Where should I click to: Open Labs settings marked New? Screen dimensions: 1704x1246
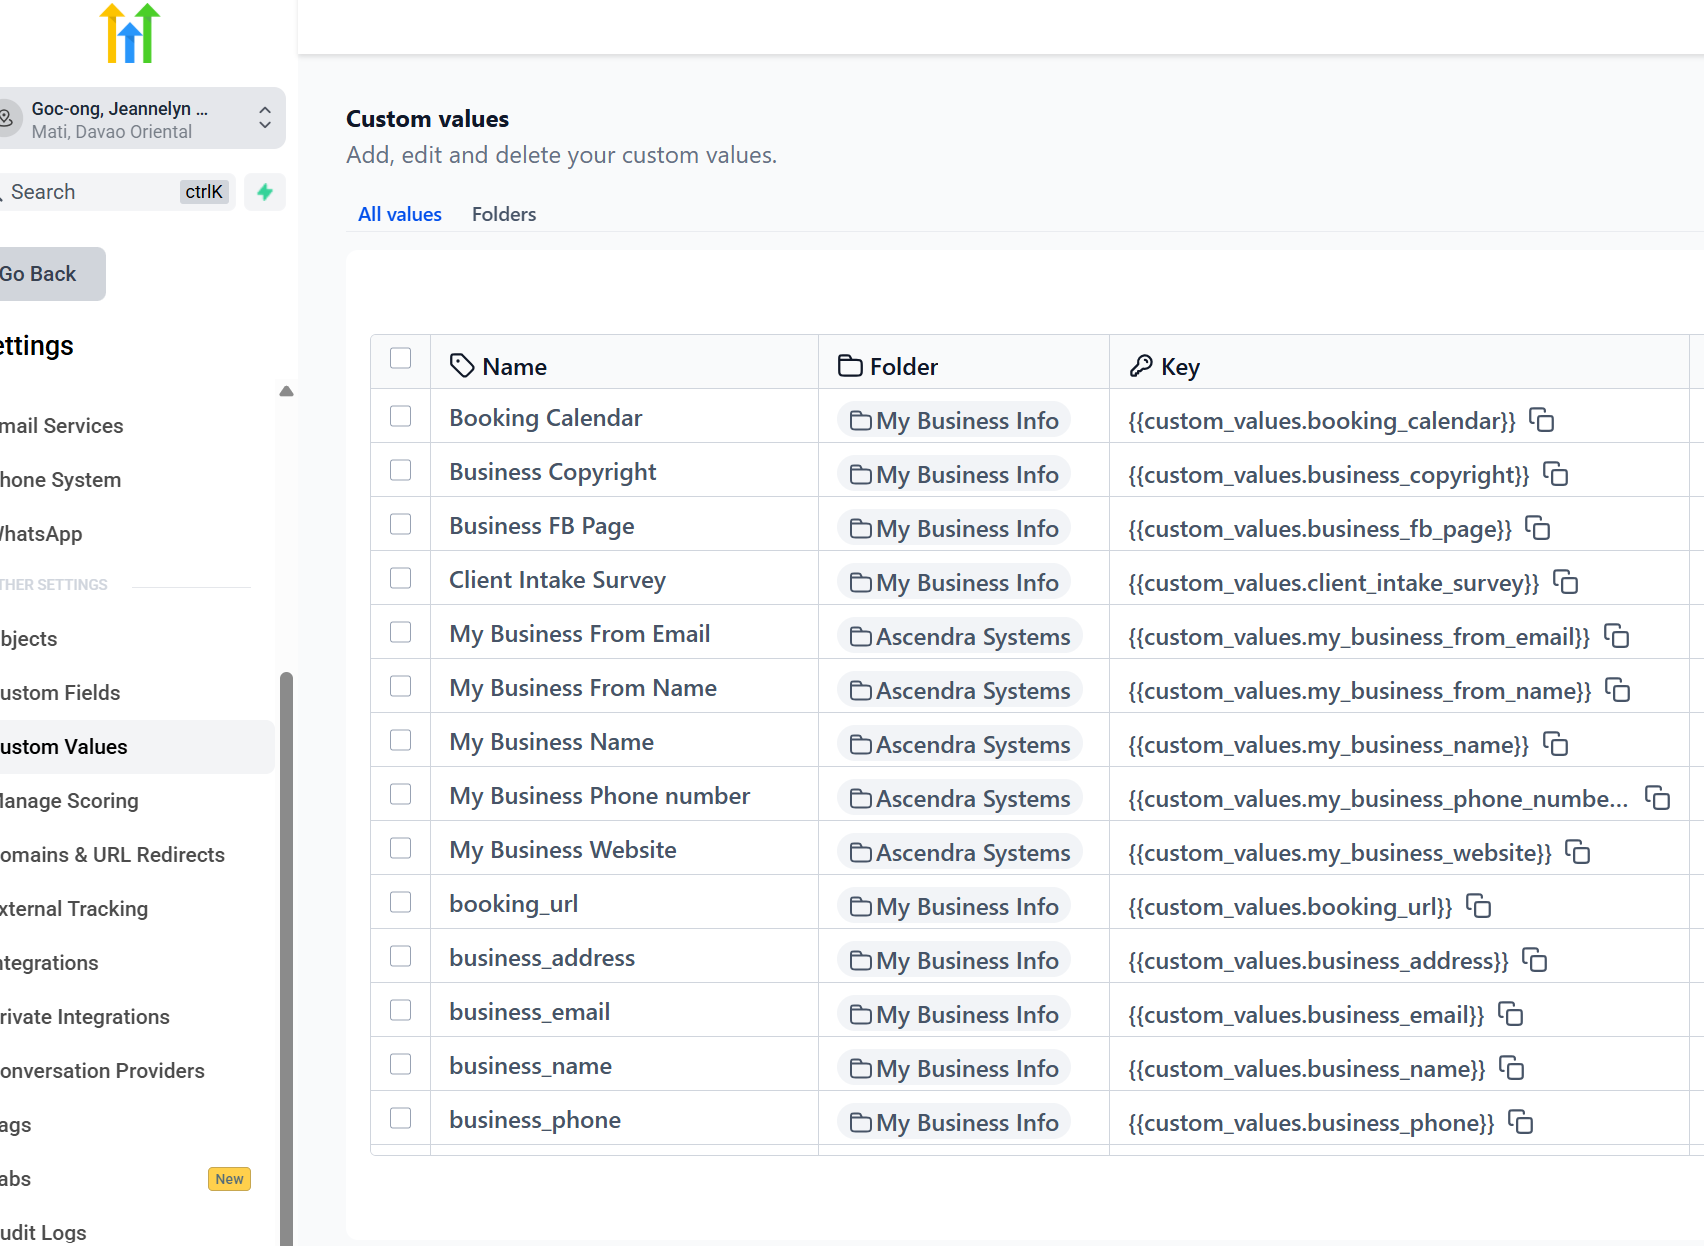click(x=125, y=1179)
